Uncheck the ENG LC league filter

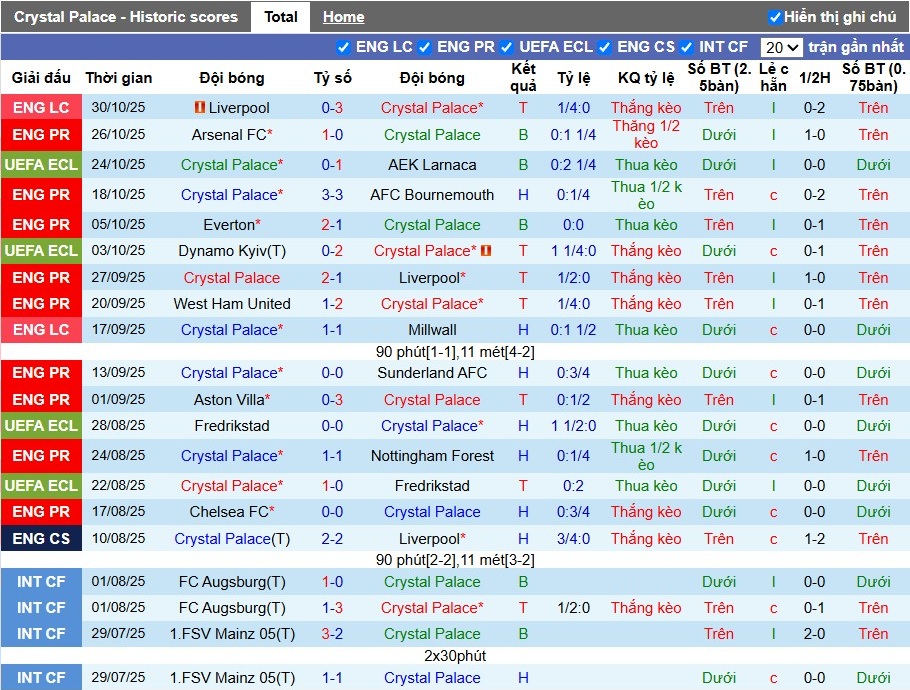[x=344, y=47]
